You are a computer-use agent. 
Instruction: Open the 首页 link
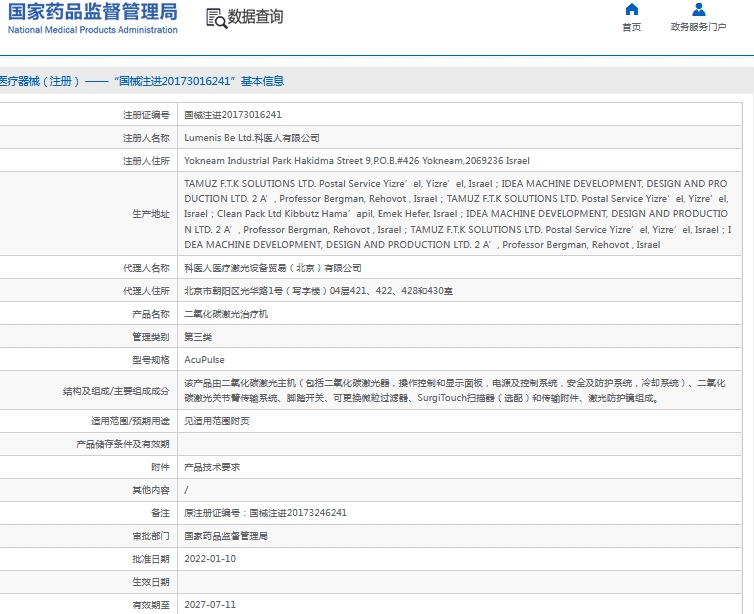click(x=631, y=27)
